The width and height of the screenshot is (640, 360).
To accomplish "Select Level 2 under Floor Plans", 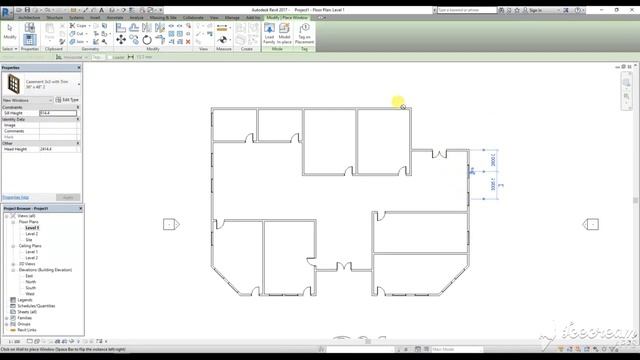I will [31, 234].
